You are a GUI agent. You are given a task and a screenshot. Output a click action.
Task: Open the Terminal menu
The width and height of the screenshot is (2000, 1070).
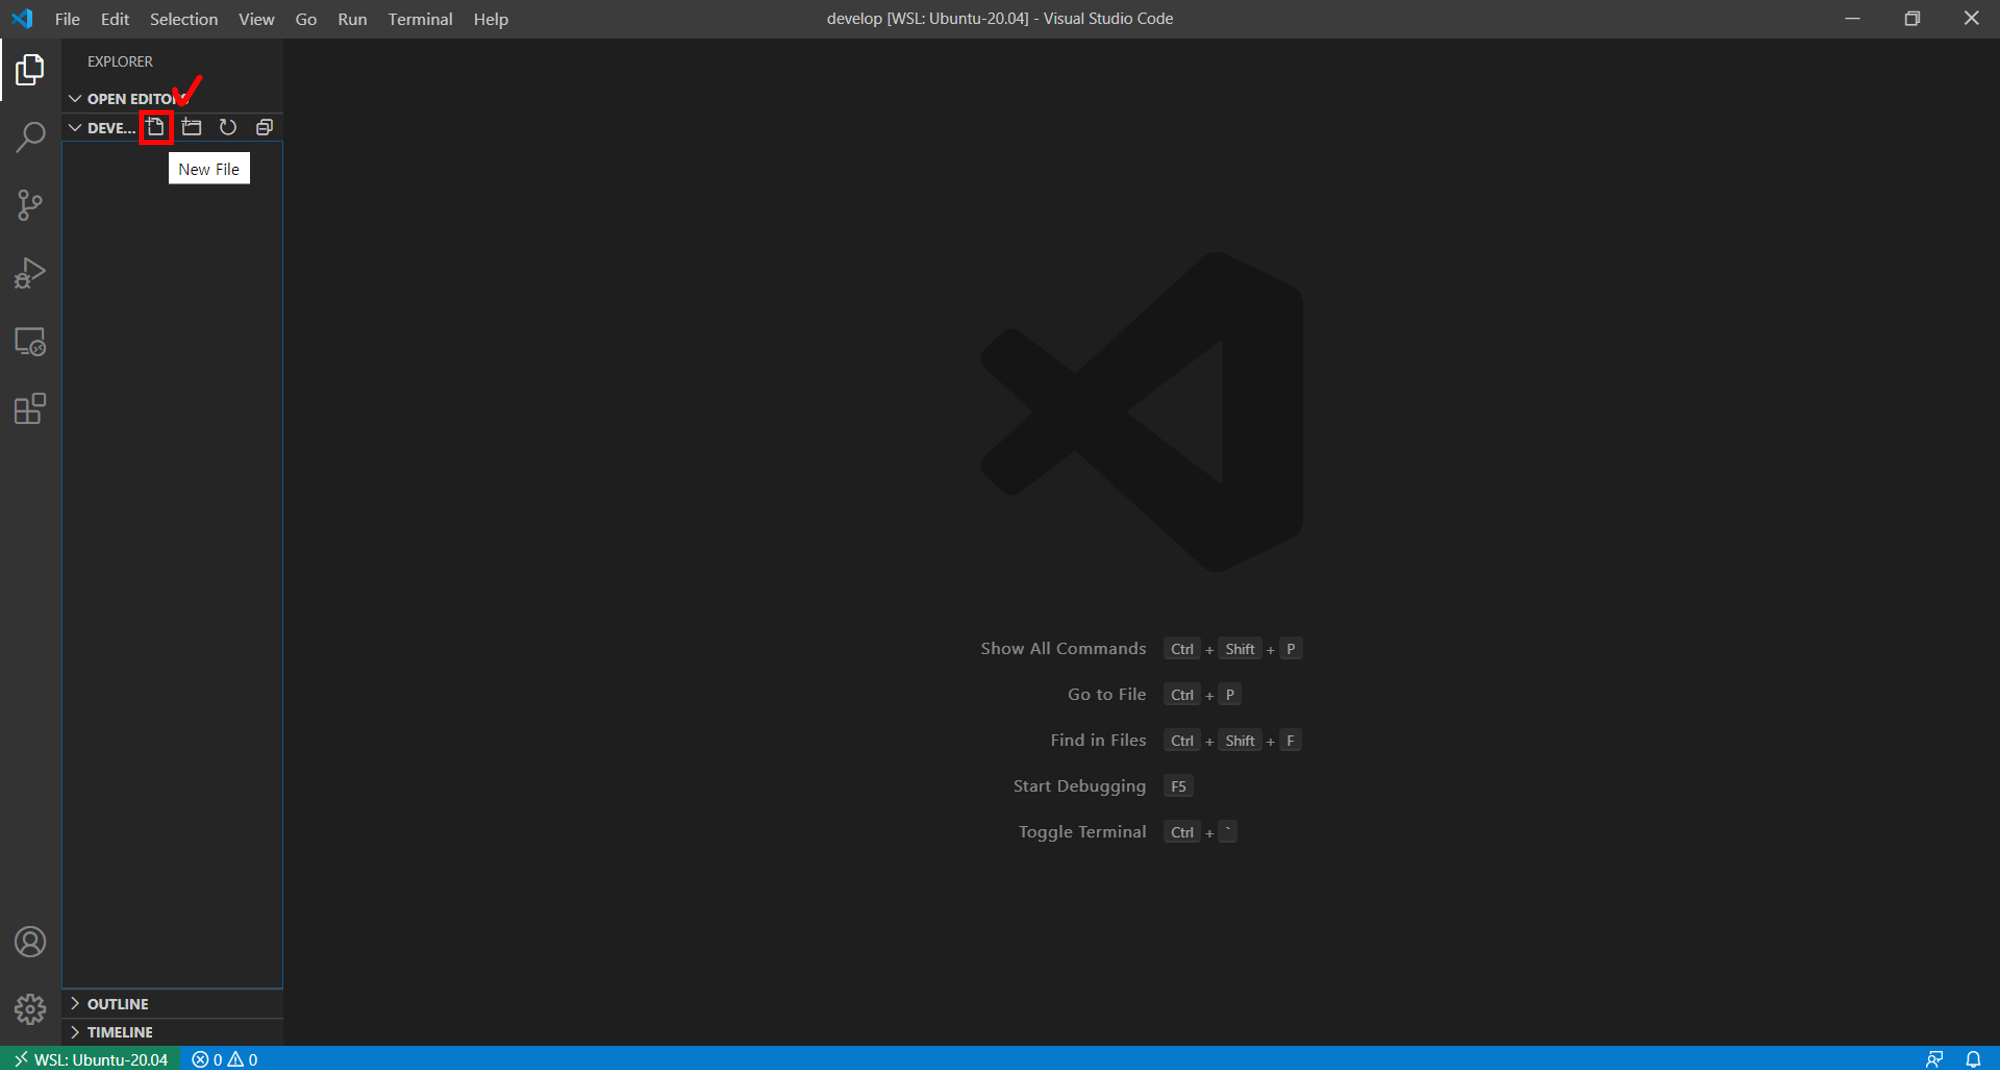tap(420, 19)
